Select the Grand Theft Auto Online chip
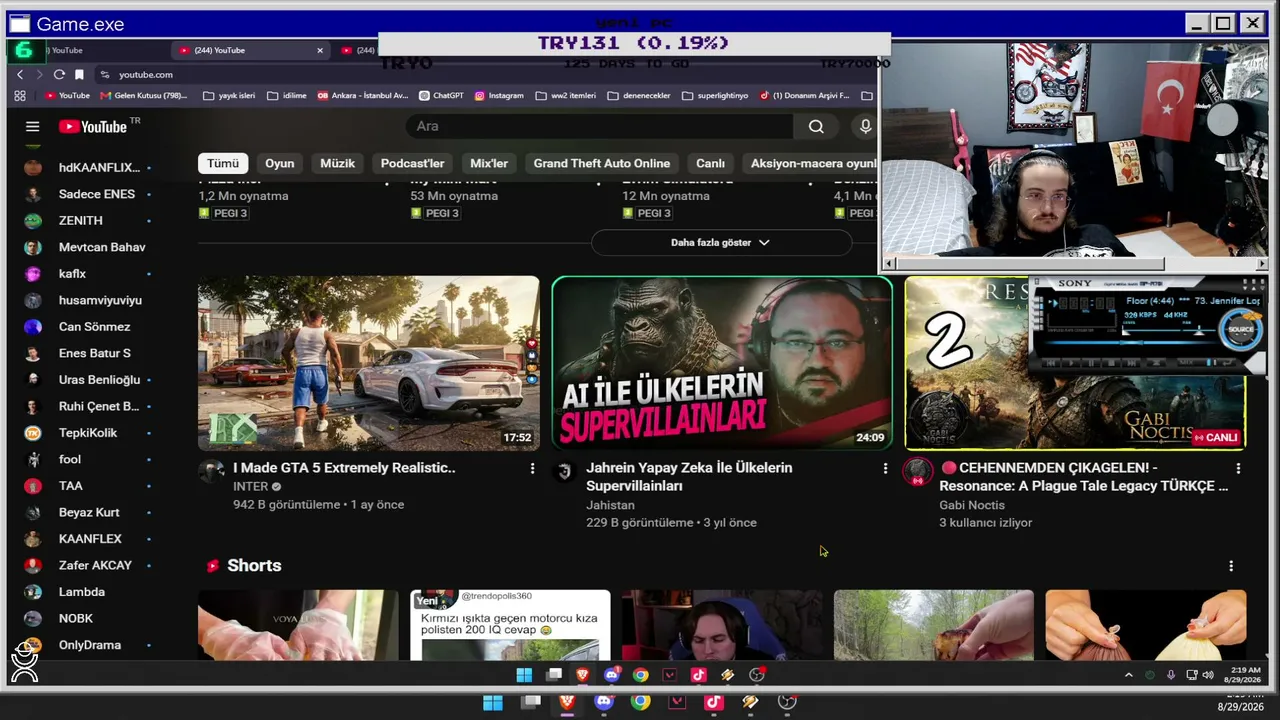 602,163
